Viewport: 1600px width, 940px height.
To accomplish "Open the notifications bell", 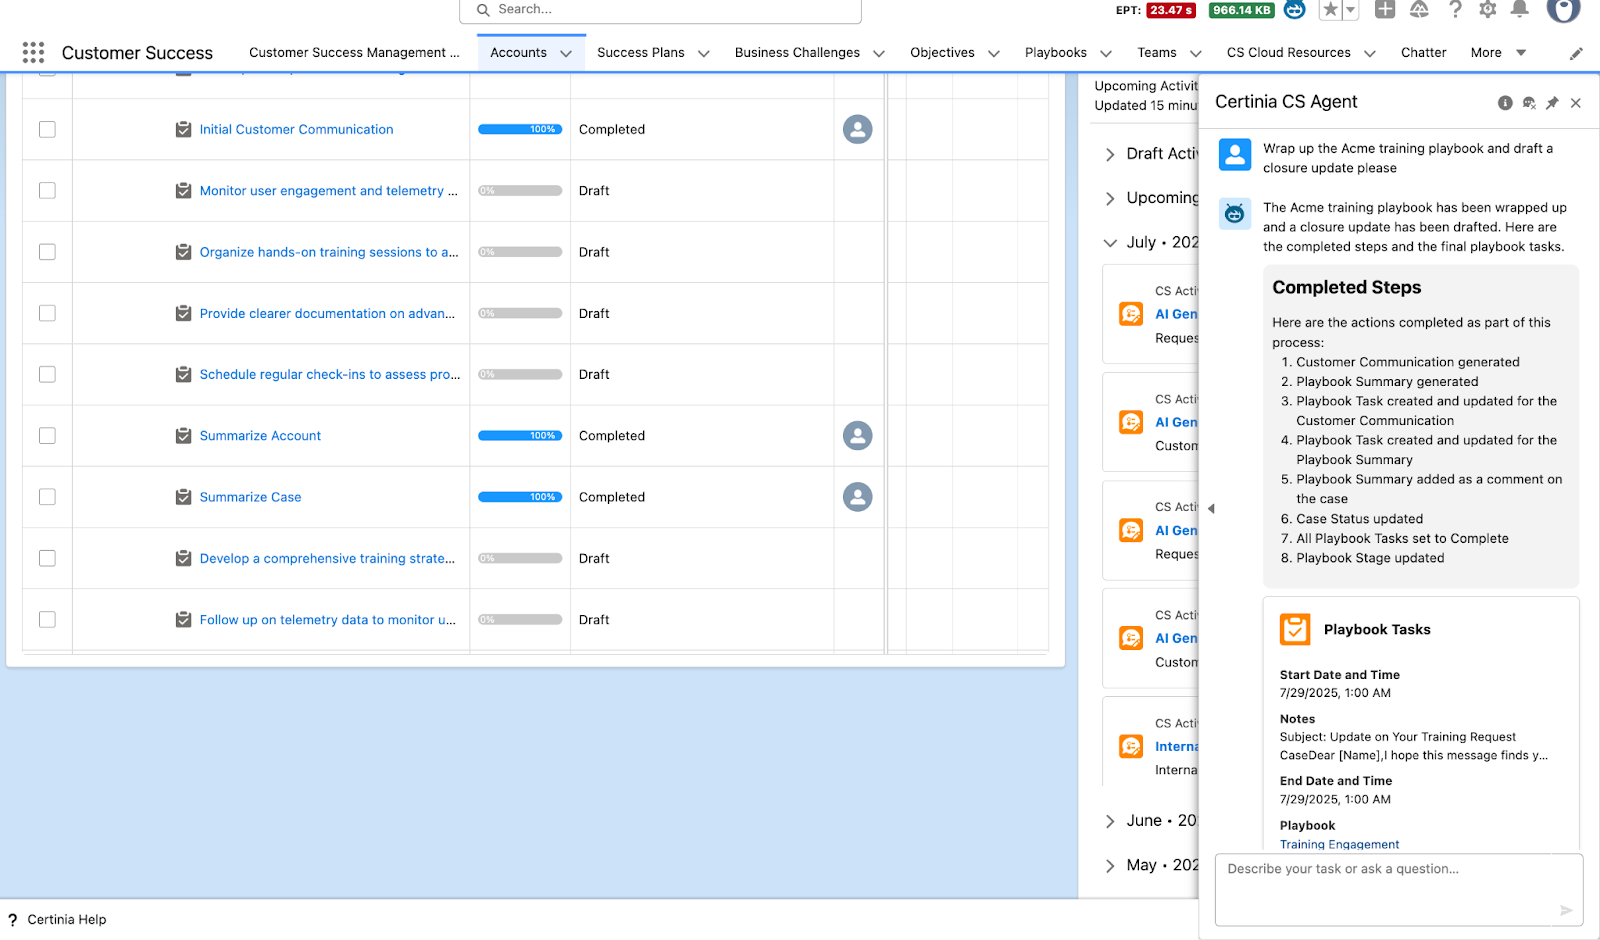I will point(1521,10).
